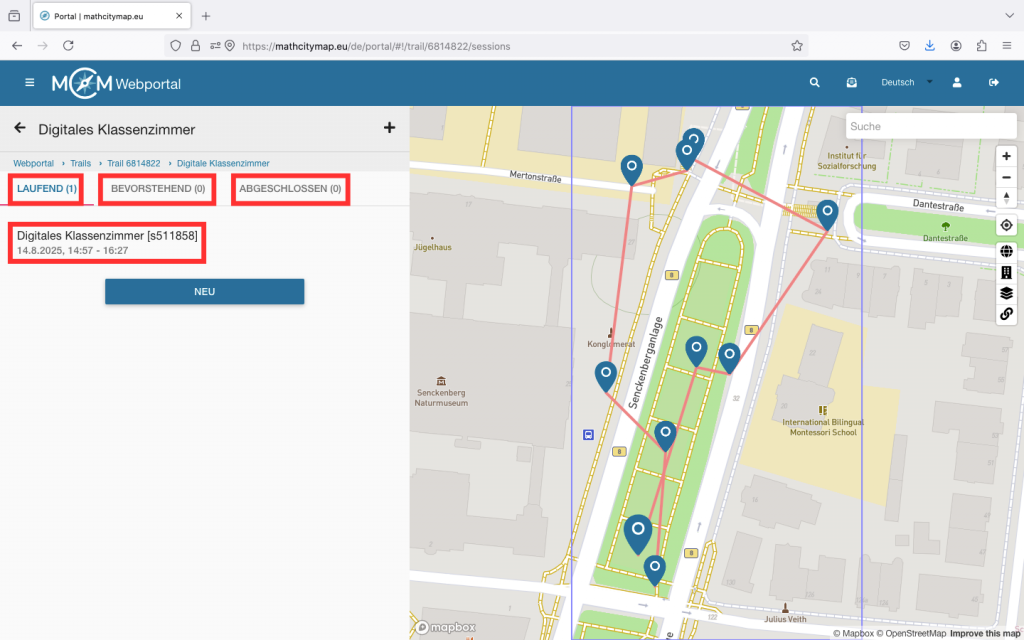Image resolution: width=1024 pixels, height=640 pixels.
Task: Switch to the ABGESCHLOSSEN tab
Action: 290,189
